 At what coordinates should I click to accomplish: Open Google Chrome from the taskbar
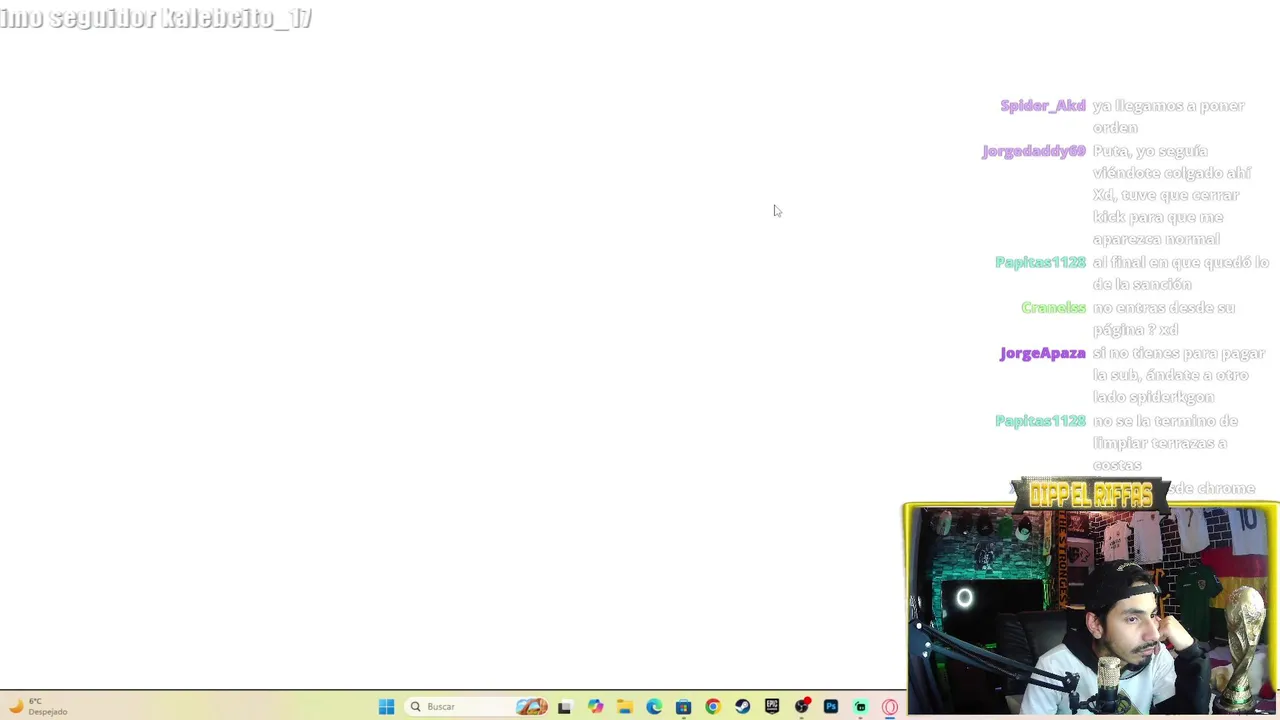(712, 707)
